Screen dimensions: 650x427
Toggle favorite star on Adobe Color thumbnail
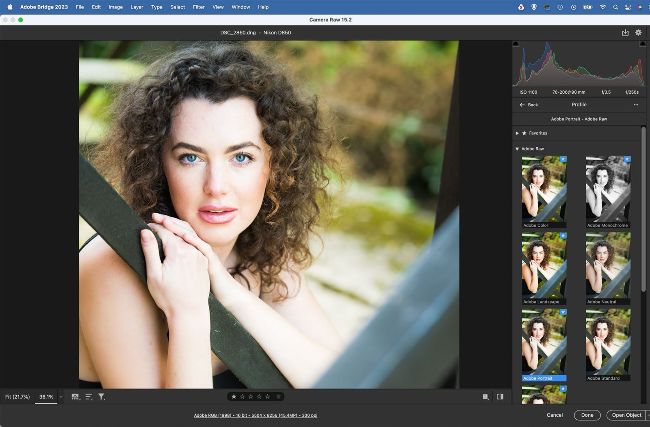tap(562, 160)
